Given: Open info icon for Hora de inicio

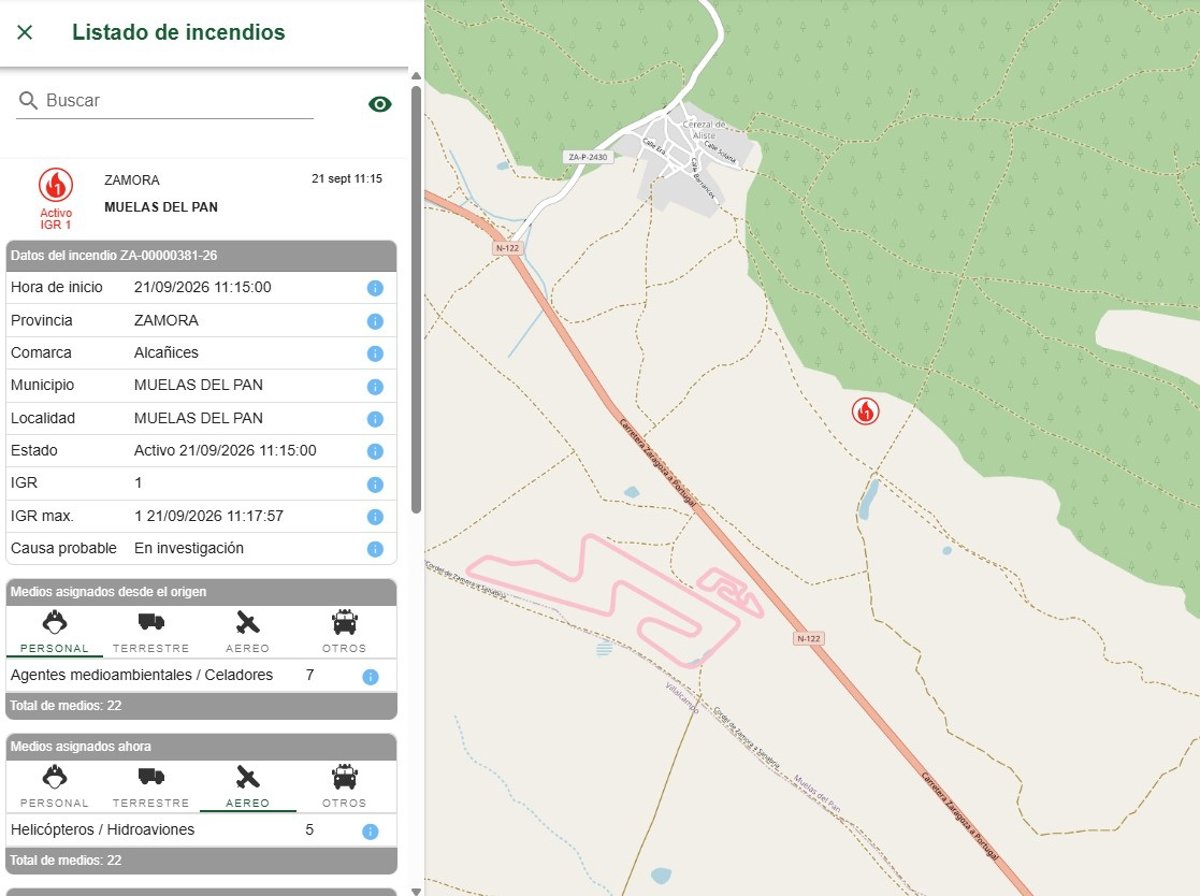Looking at the screenshot, I should [x=375, y=288].
